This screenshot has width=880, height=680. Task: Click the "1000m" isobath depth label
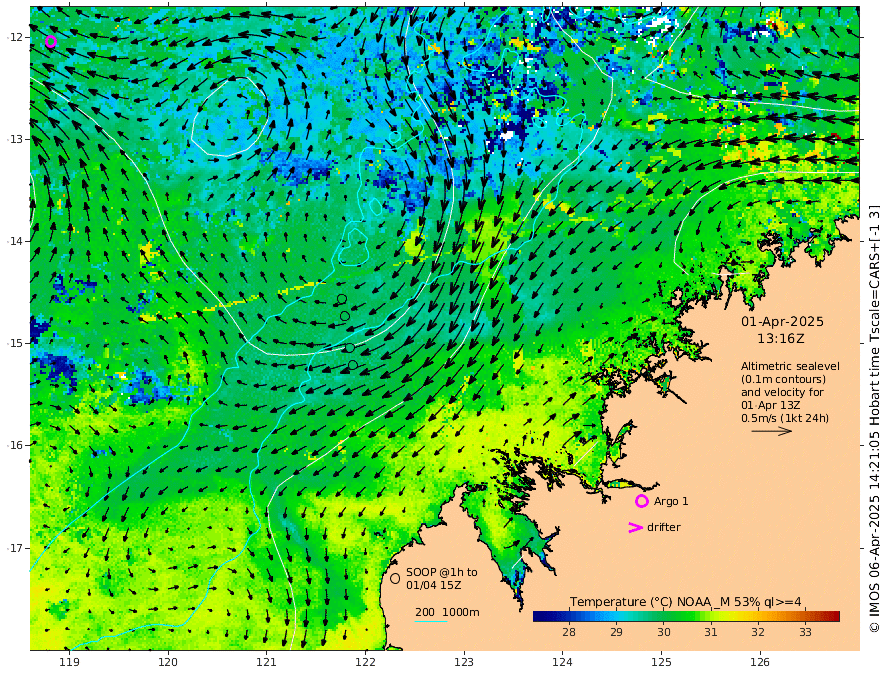pos(461,612)
